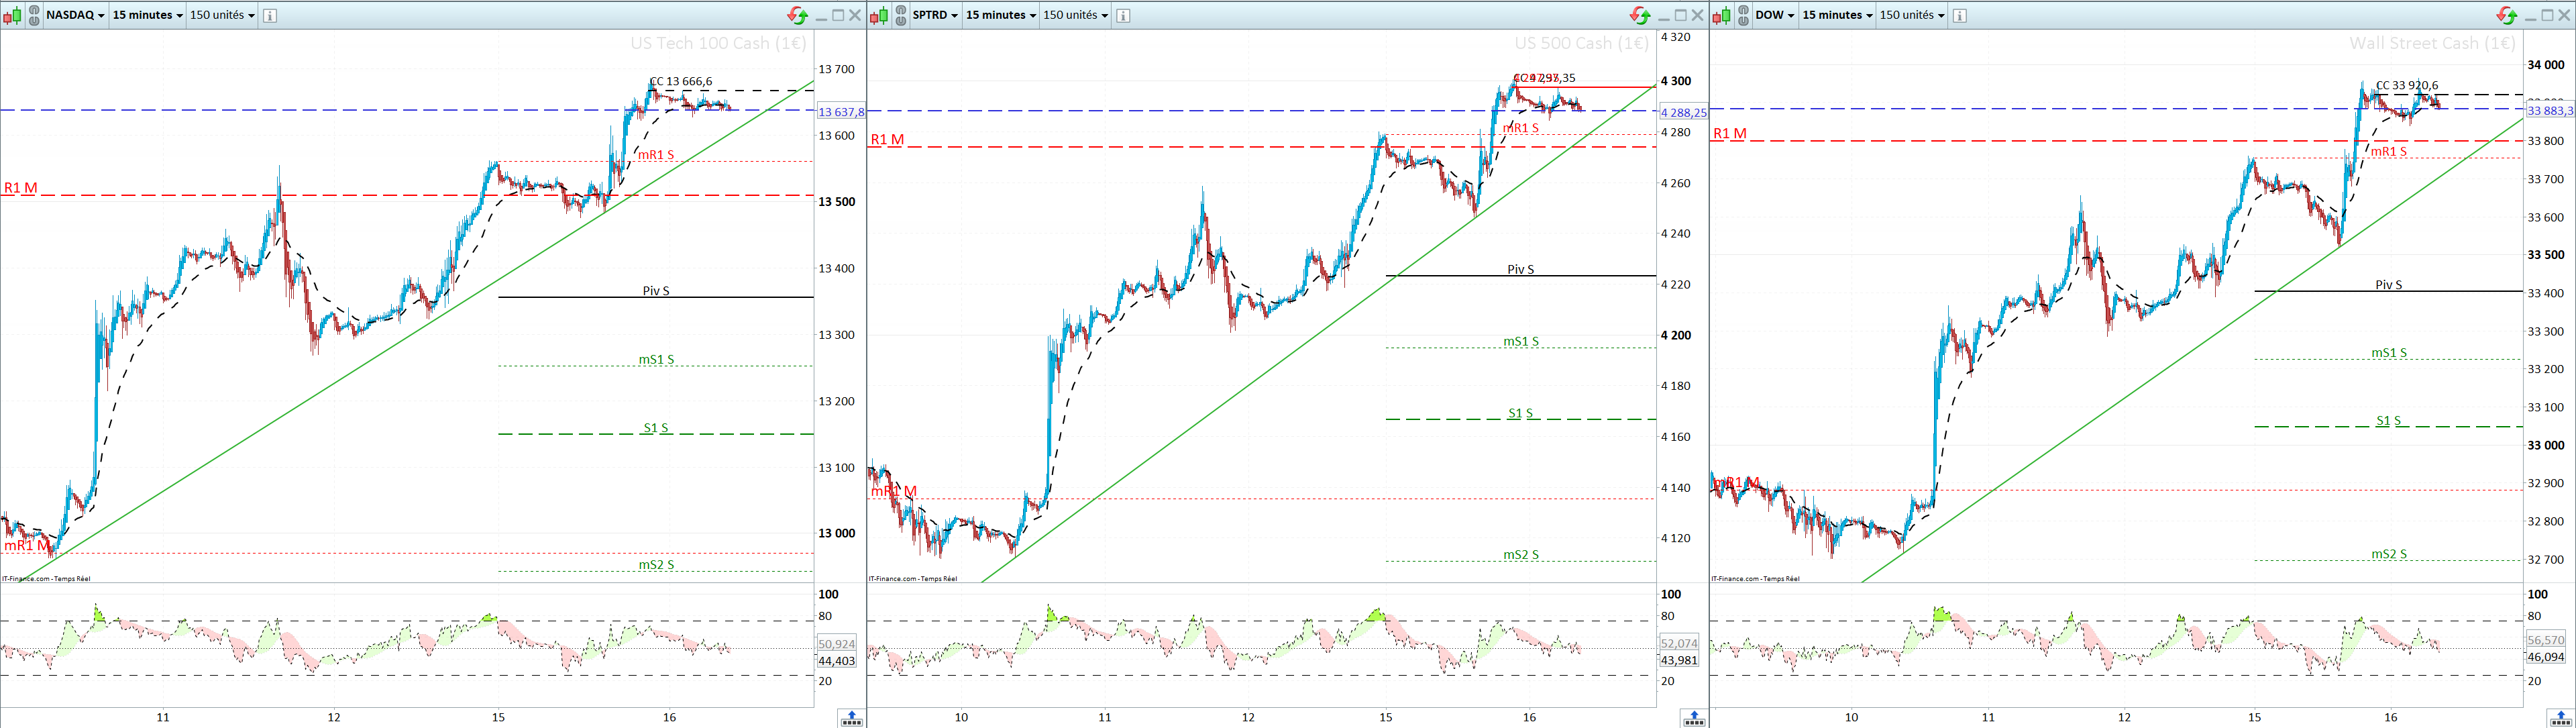Click the 'CC 13 666,6' label on NASDAQ chart
Image resolution: width=2576 pixels, height=728 pixels.
click(681, 82)
